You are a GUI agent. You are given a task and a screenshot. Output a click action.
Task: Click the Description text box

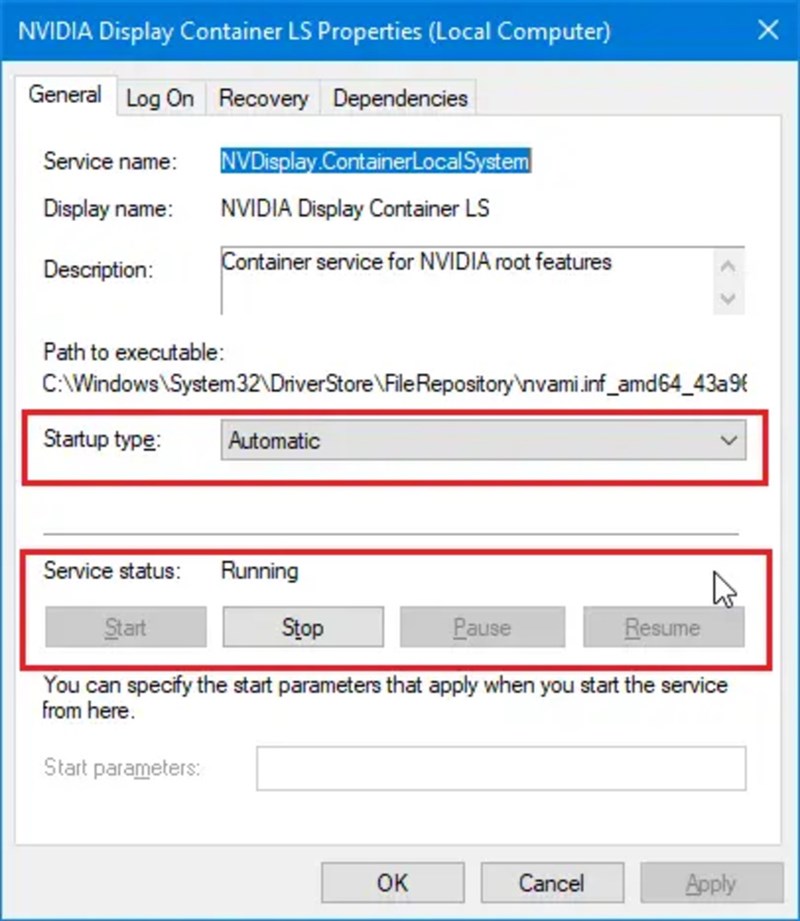pos(450,278)
